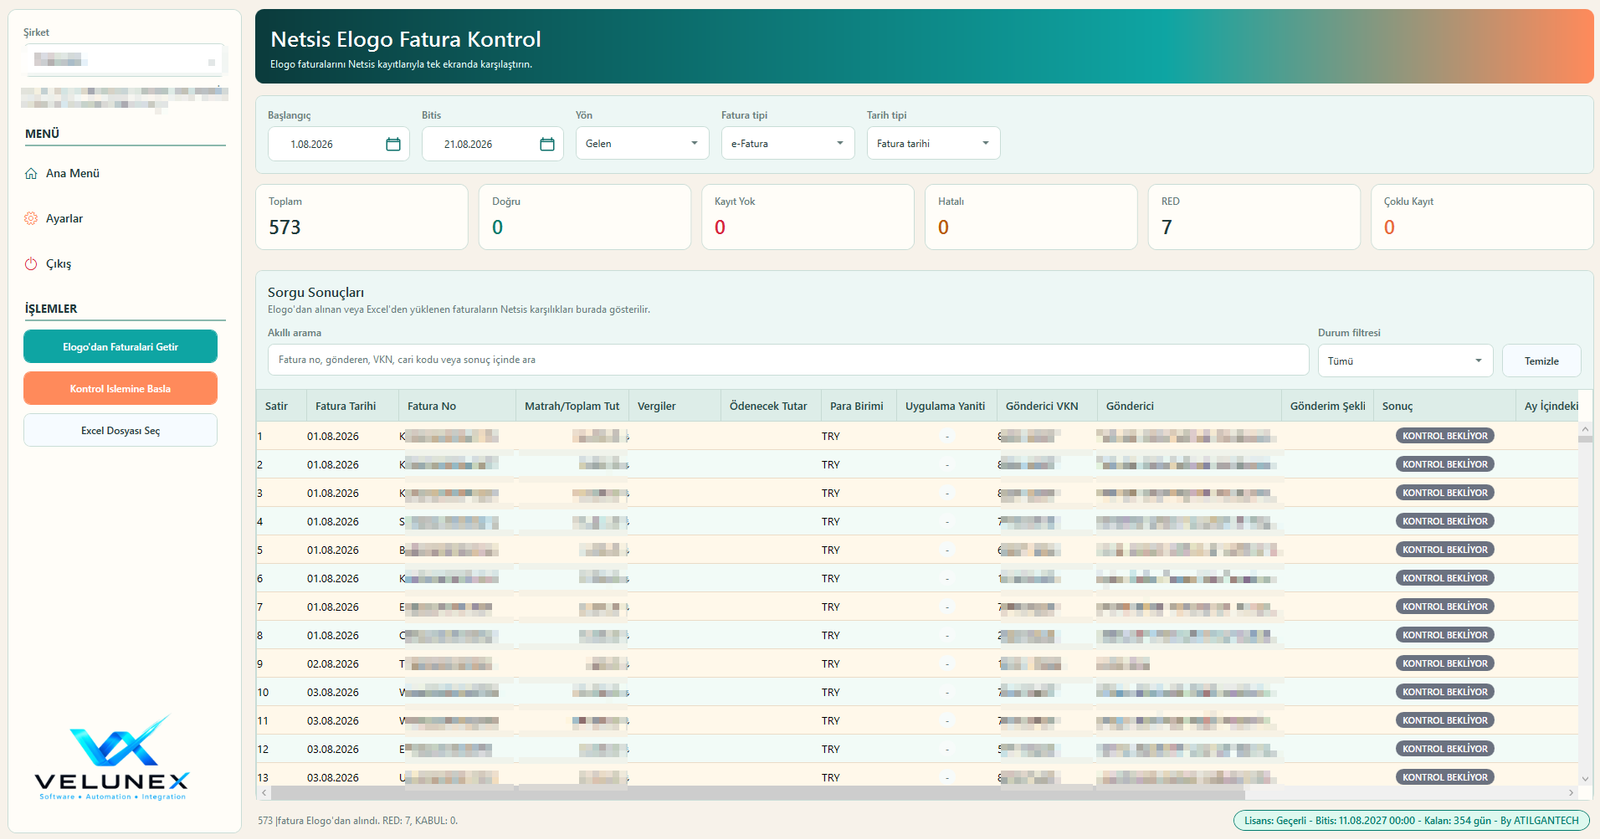Image resolution: width=1600 pixels, height=839 pixels.
Task: Select Çıkış in the sidebar menu
Action: [x=58, y=264]
